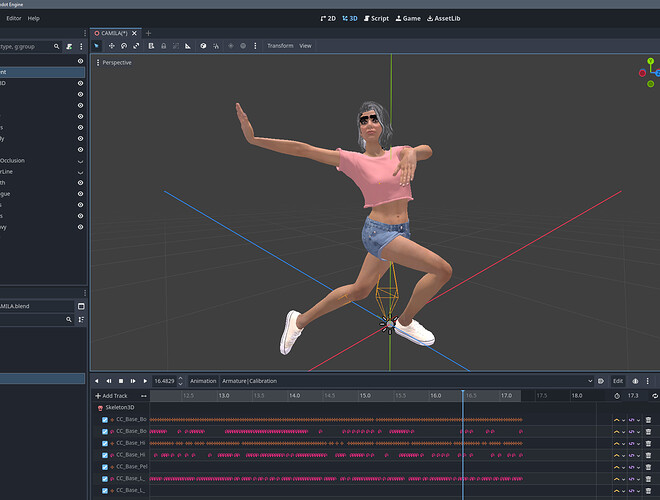Activate the ruler measuring tool

click(188, 46)
